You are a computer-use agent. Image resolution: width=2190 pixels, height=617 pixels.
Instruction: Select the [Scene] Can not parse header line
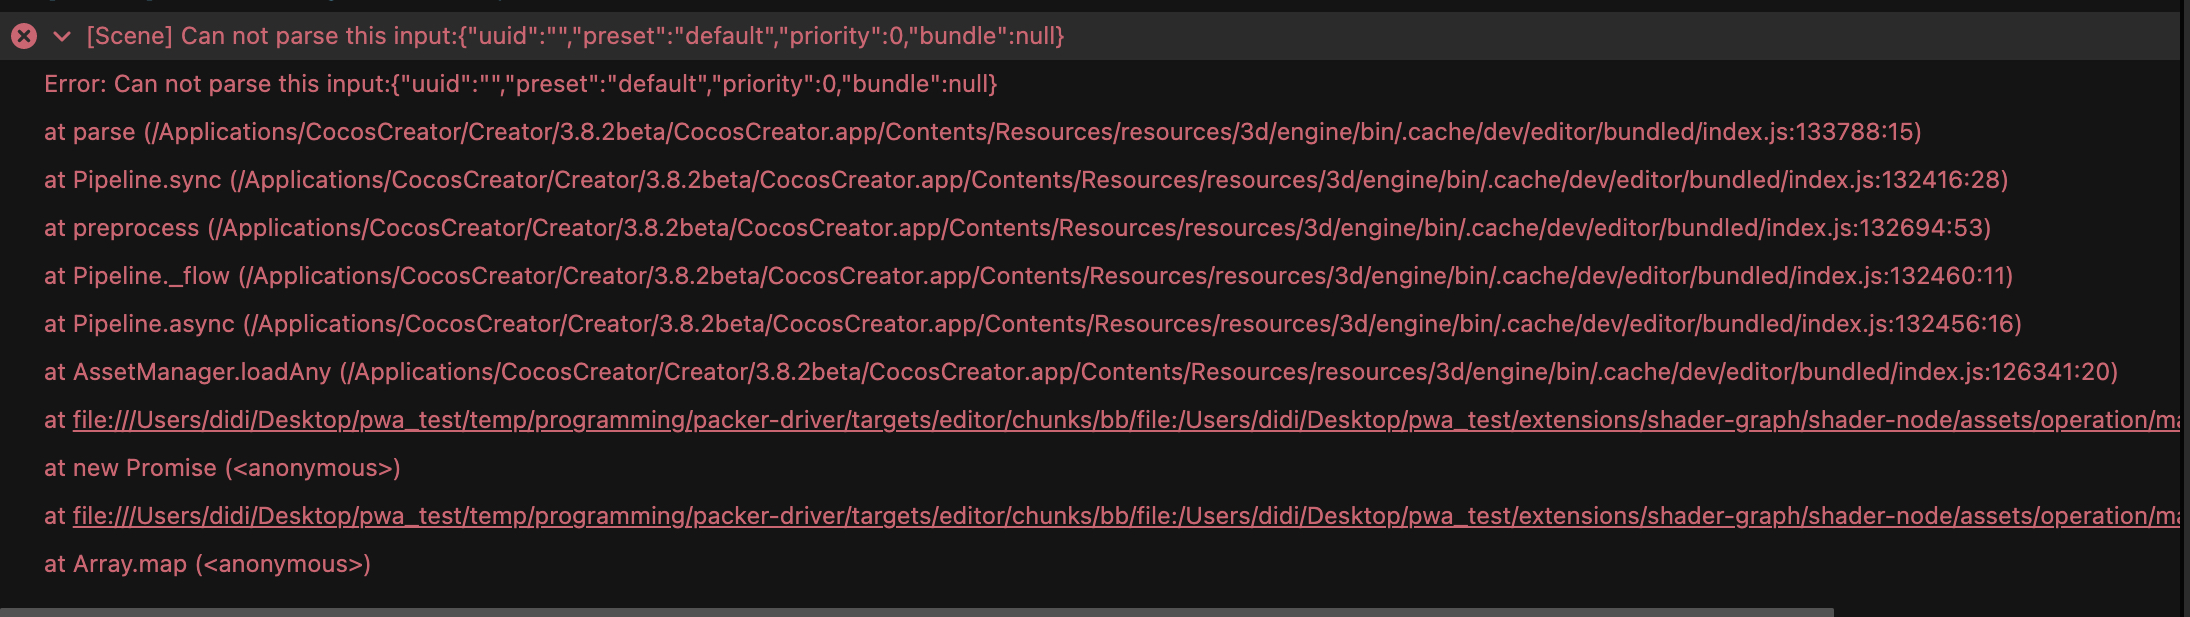(575, 37)
